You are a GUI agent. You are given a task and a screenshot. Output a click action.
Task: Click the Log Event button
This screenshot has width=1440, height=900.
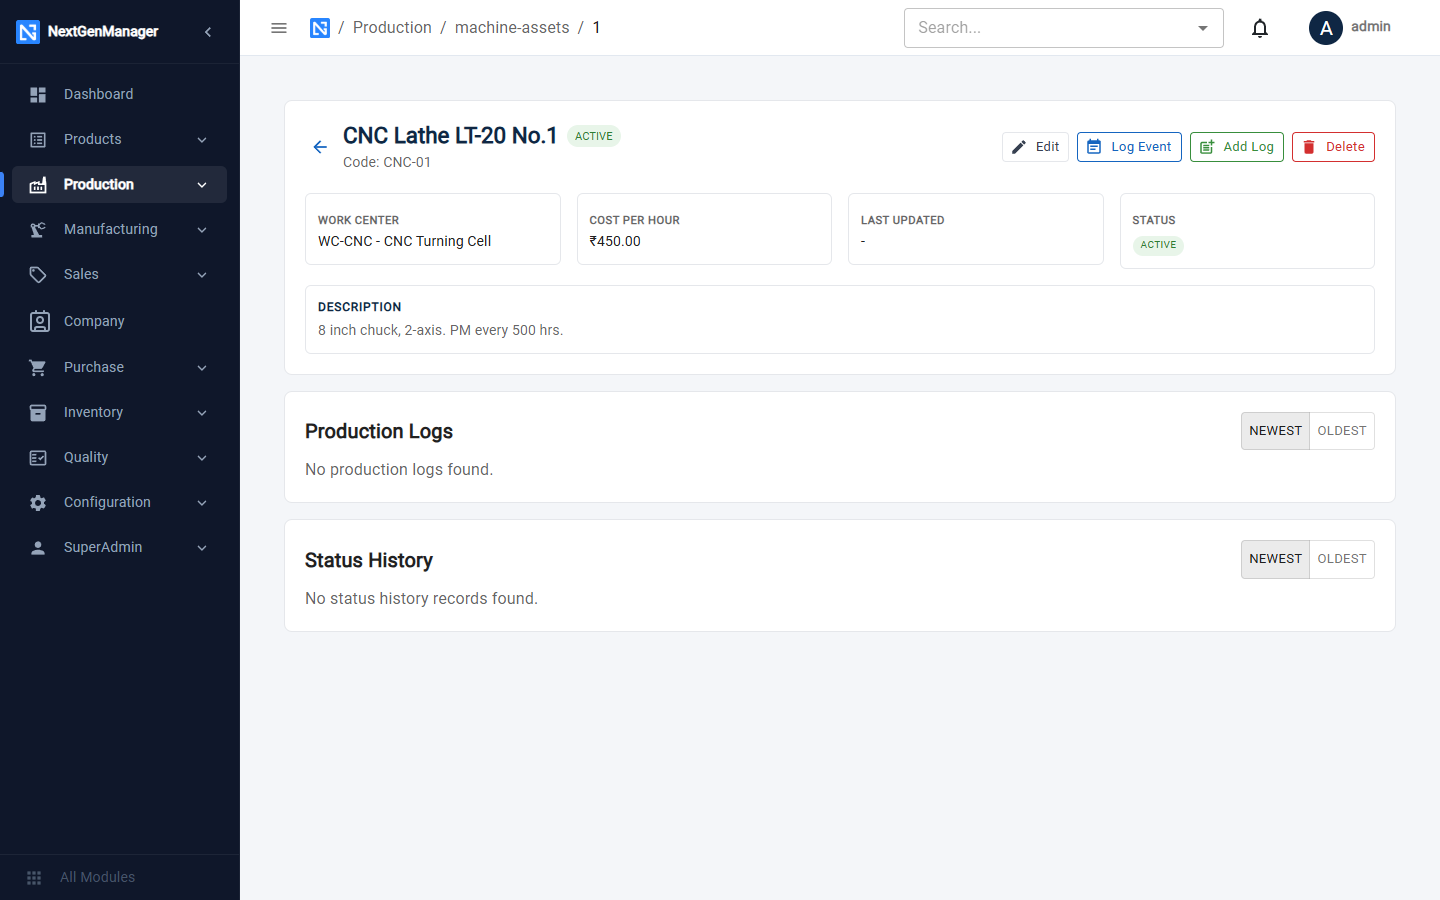[1129, 147]
